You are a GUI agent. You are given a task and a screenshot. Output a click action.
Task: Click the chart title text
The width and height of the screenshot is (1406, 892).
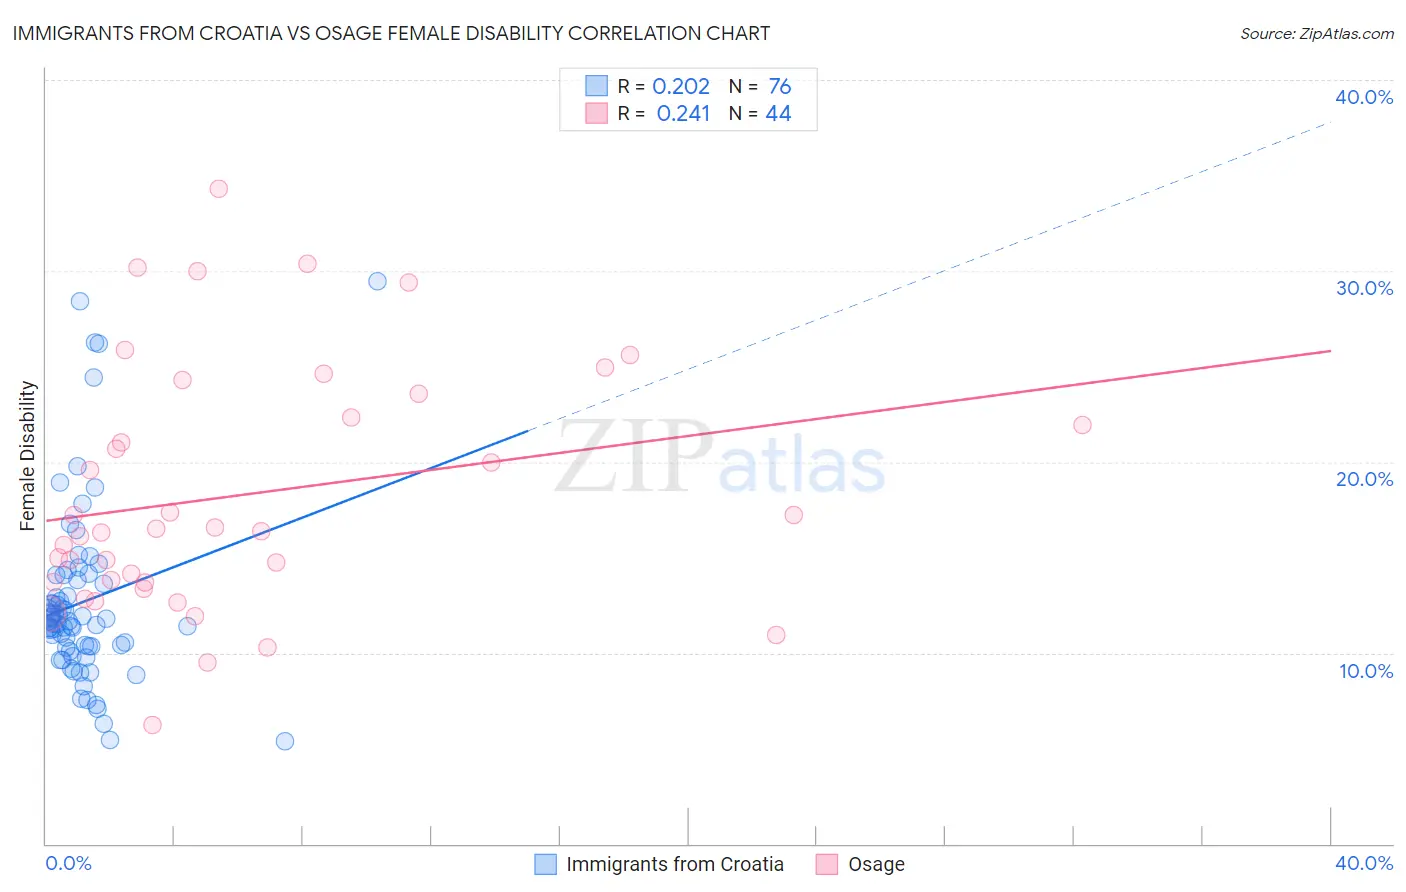point(391,33)
